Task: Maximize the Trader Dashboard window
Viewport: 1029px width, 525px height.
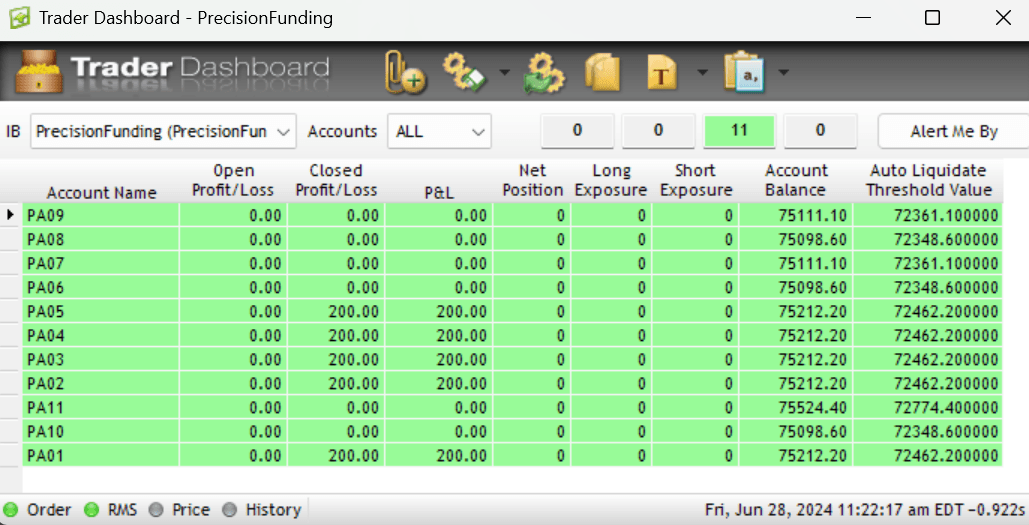Action: click(932, 18)
